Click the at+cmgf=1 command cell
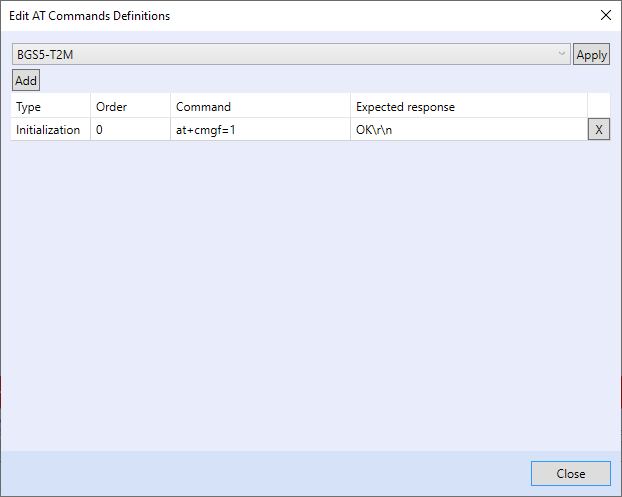The image size is (622, 497). pyautogui.click(x=260, y=130)
